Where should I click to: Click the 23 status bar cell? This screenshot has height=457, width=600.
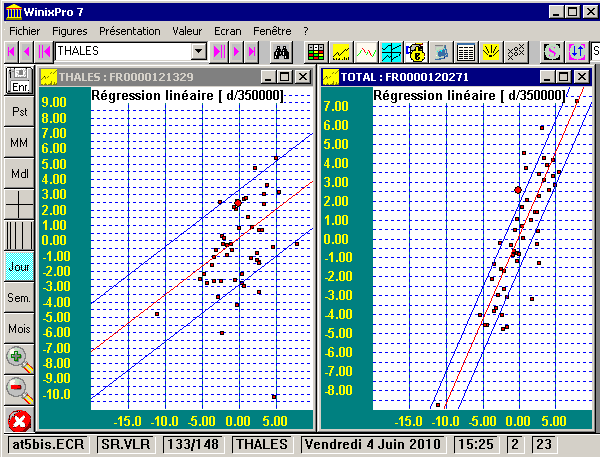click(544, 444)
